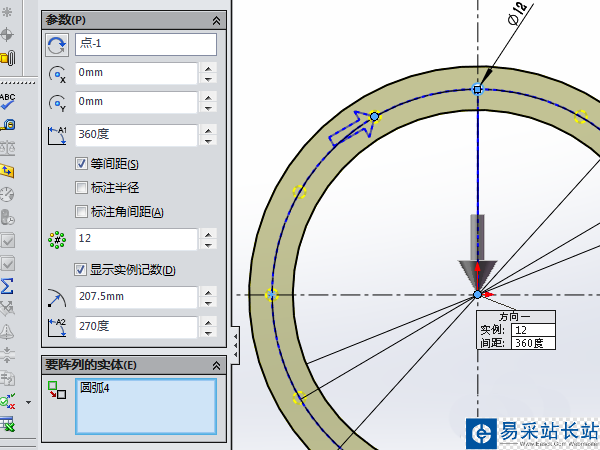Click the entities-to-pattern selection icon
This screenshot has height=450, width=600.
(x=57, y=390)
